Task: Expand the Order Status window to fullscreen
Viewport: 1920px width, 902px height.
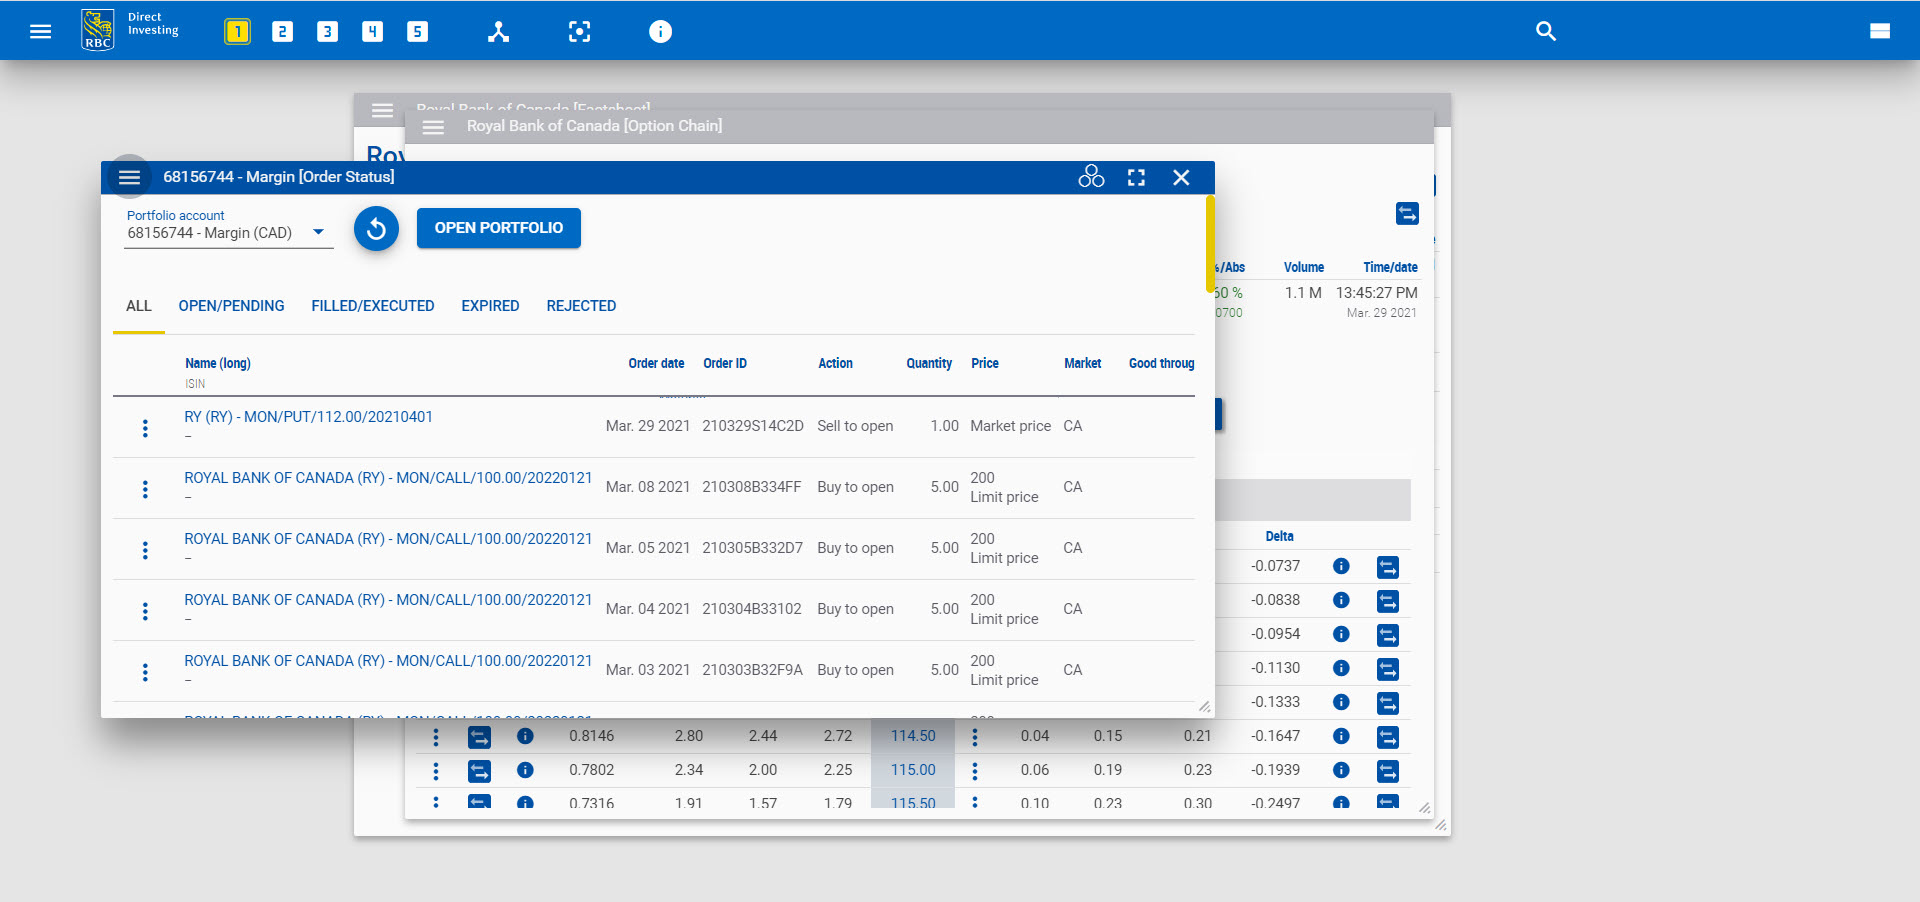Action: [1136, 177]
